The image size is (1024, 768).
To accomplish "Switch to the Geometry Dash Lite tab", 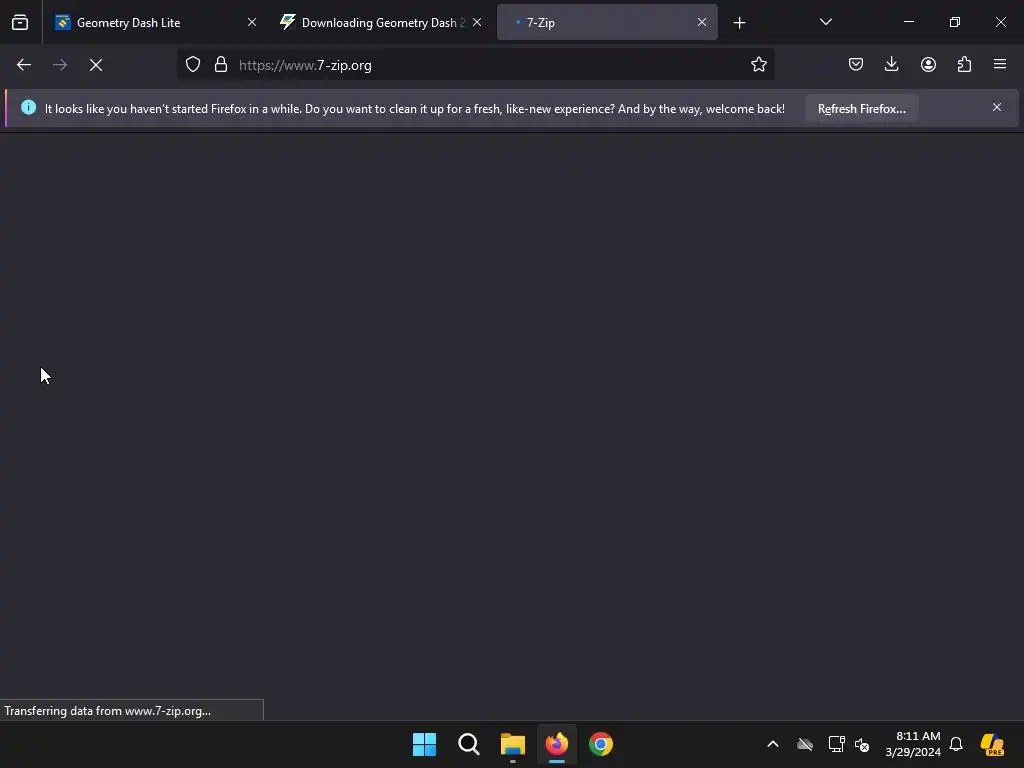I will coord(155,22).
